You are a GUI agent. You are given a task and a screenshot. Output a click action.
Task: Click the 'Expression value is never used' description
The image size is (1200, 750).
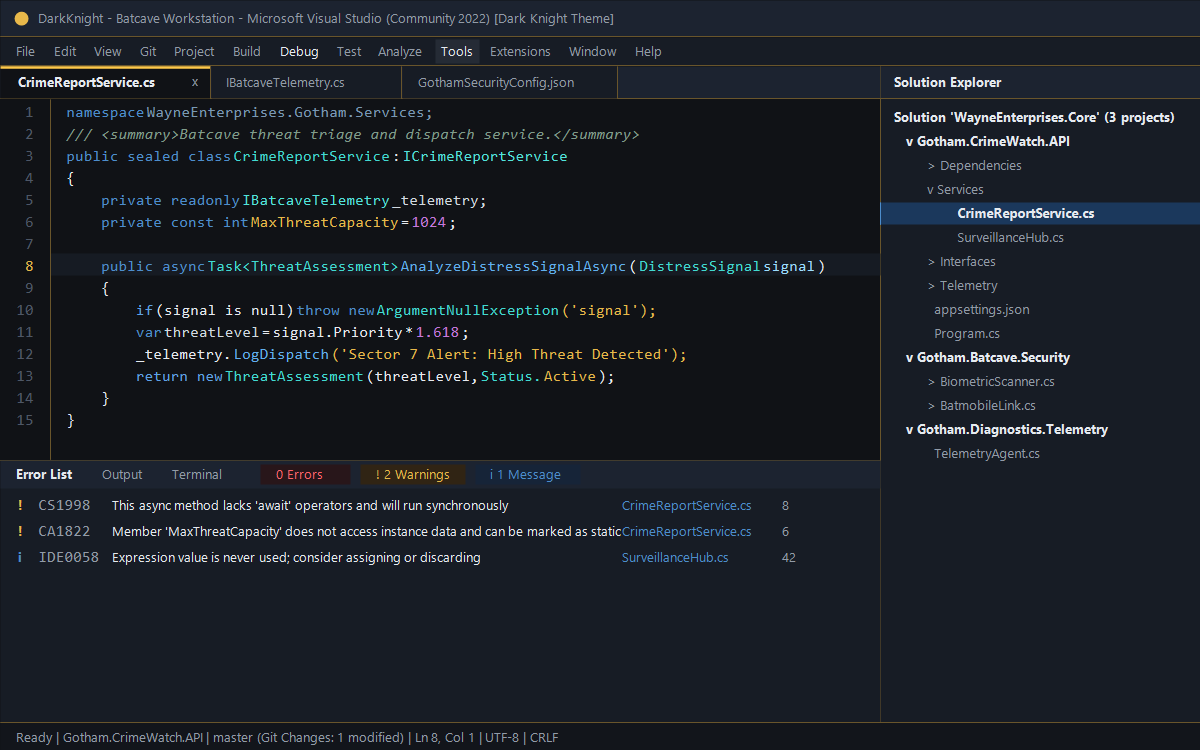click(x=296, y=558)
